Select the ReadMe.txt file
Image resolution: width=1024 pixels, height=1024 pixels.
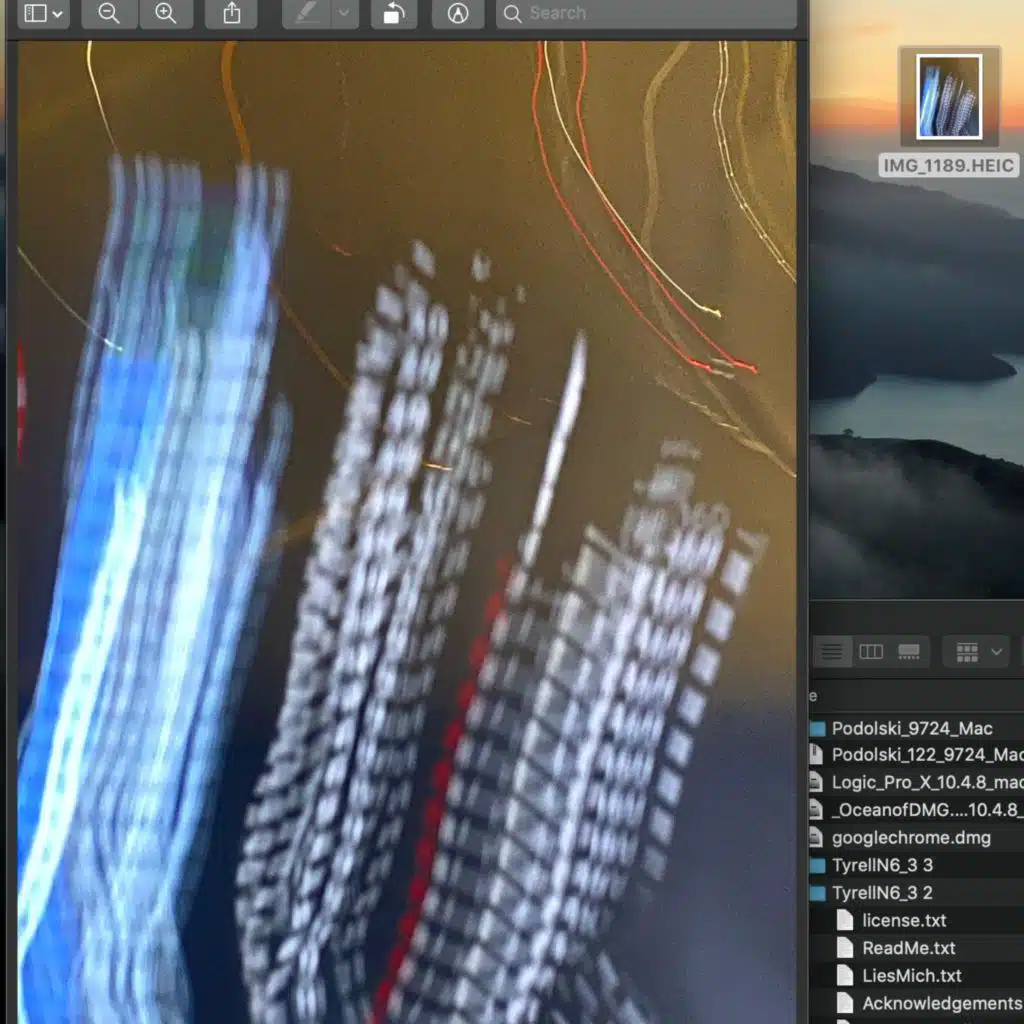point(908,948)
